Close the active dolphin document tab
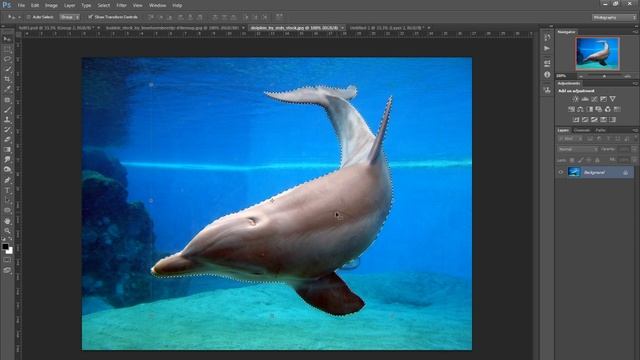The width and height of the screenshot is (640, 360). point(342,28)
